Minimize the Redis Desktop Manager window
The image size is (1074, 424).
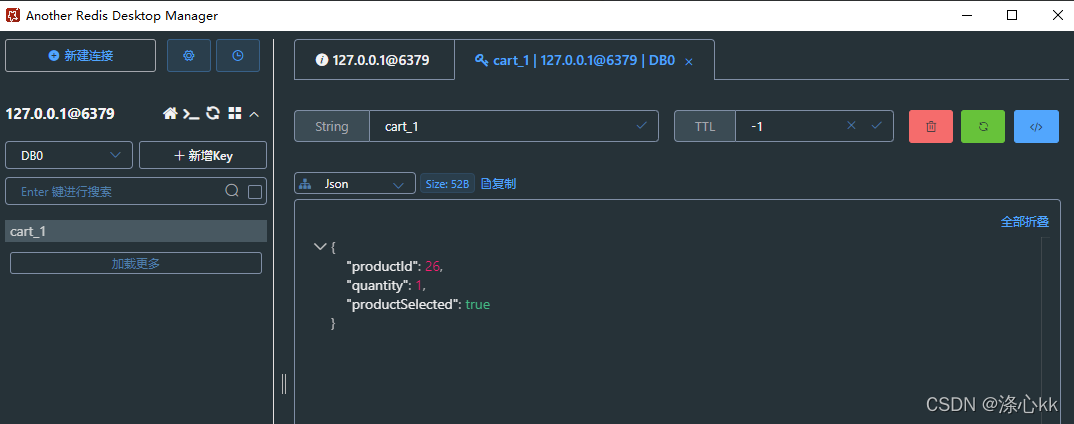[x=967, y=15]
